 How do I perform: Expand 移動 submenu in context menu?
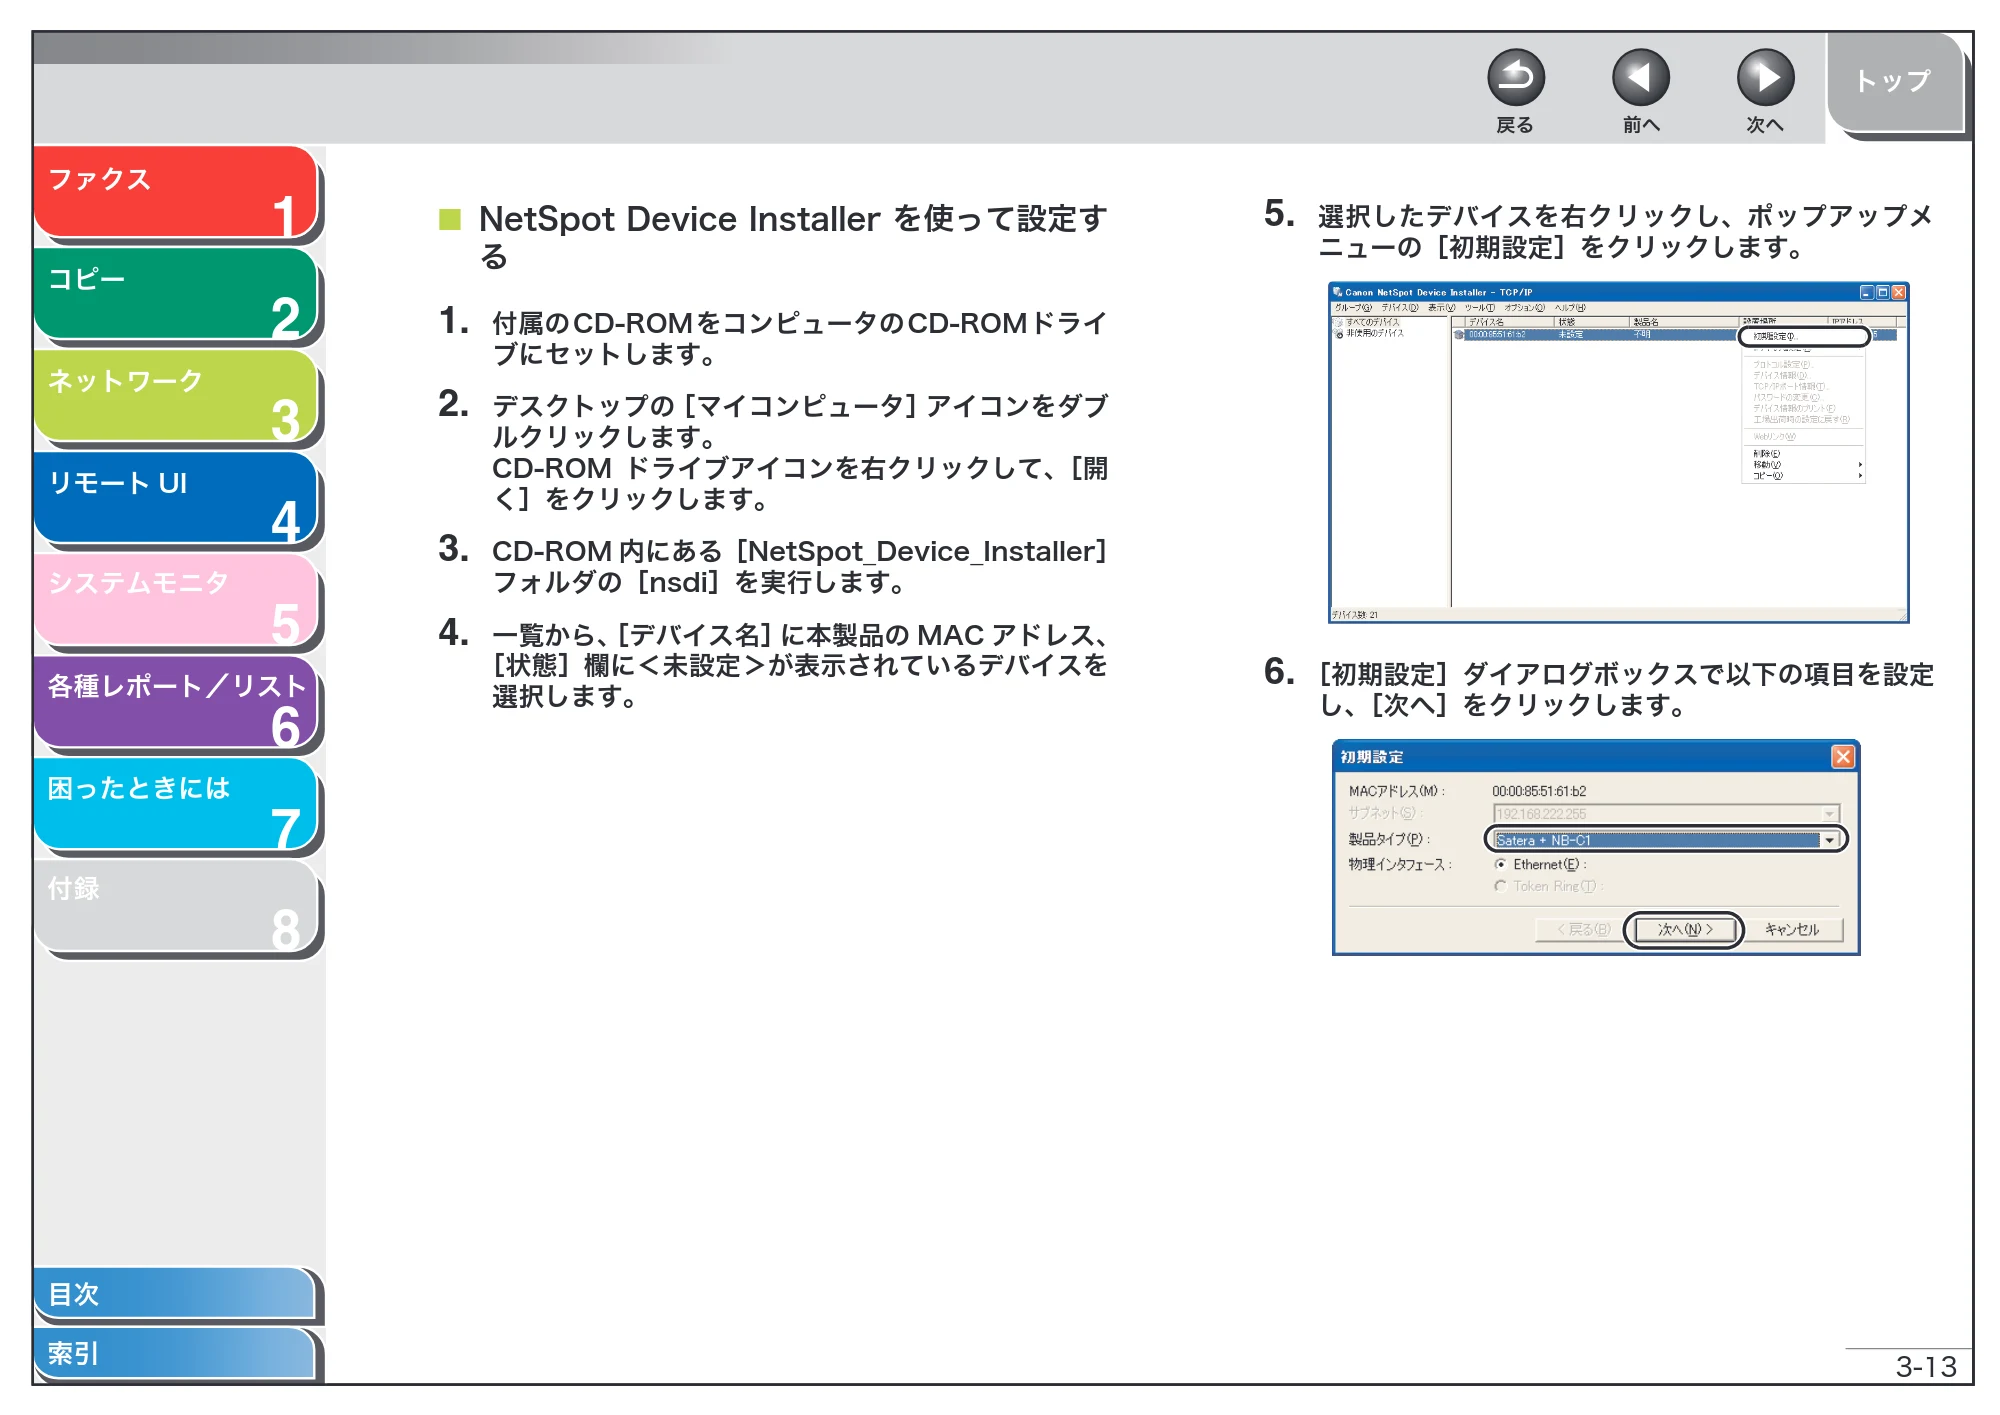[x=1803, y=465]
